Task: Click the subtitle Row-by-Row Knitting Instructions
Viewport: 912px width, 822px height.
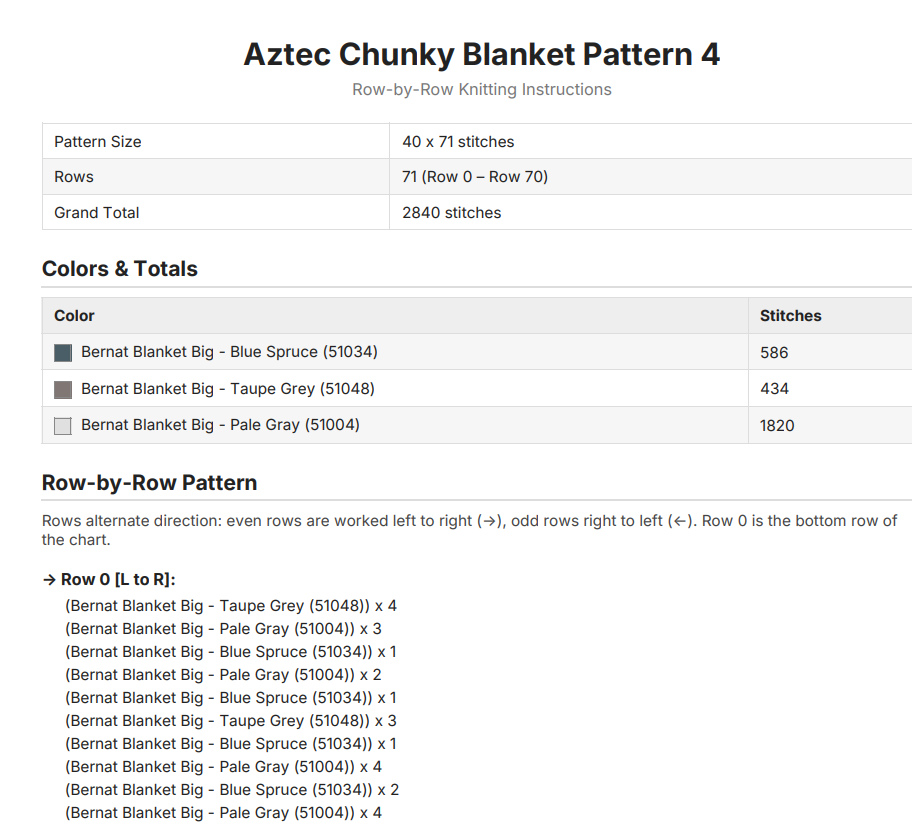Action: click(482, 90)
